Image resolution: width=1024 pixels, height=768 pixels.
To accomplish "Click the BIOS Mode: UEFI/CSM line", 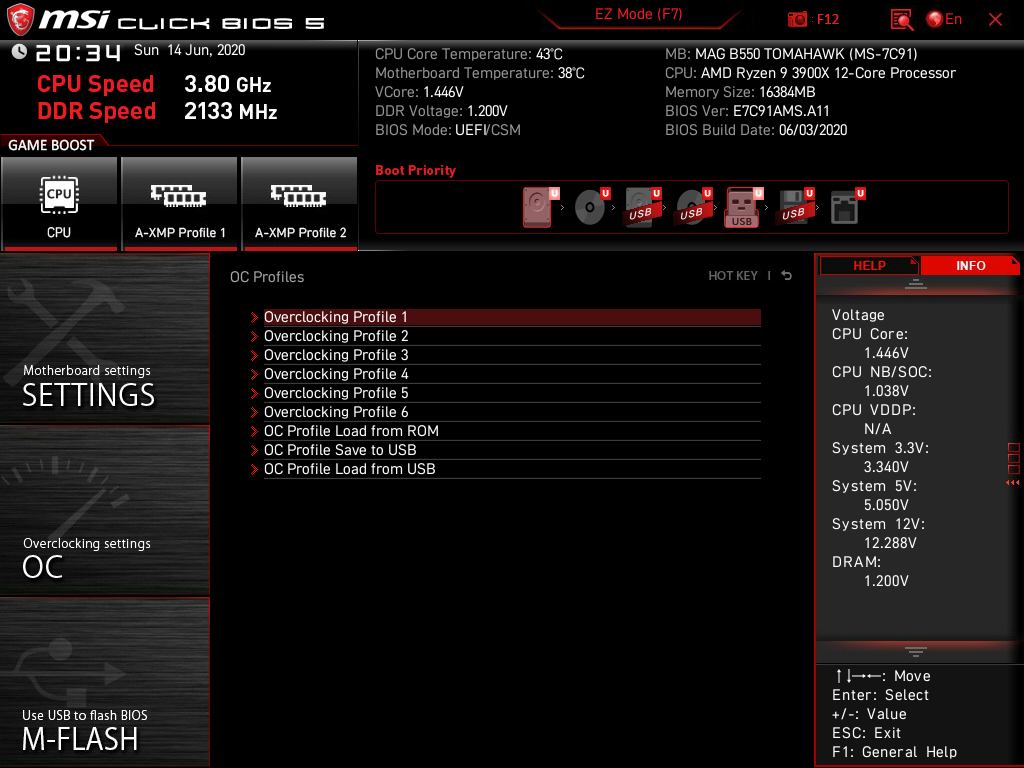I will tap(448, 130).
